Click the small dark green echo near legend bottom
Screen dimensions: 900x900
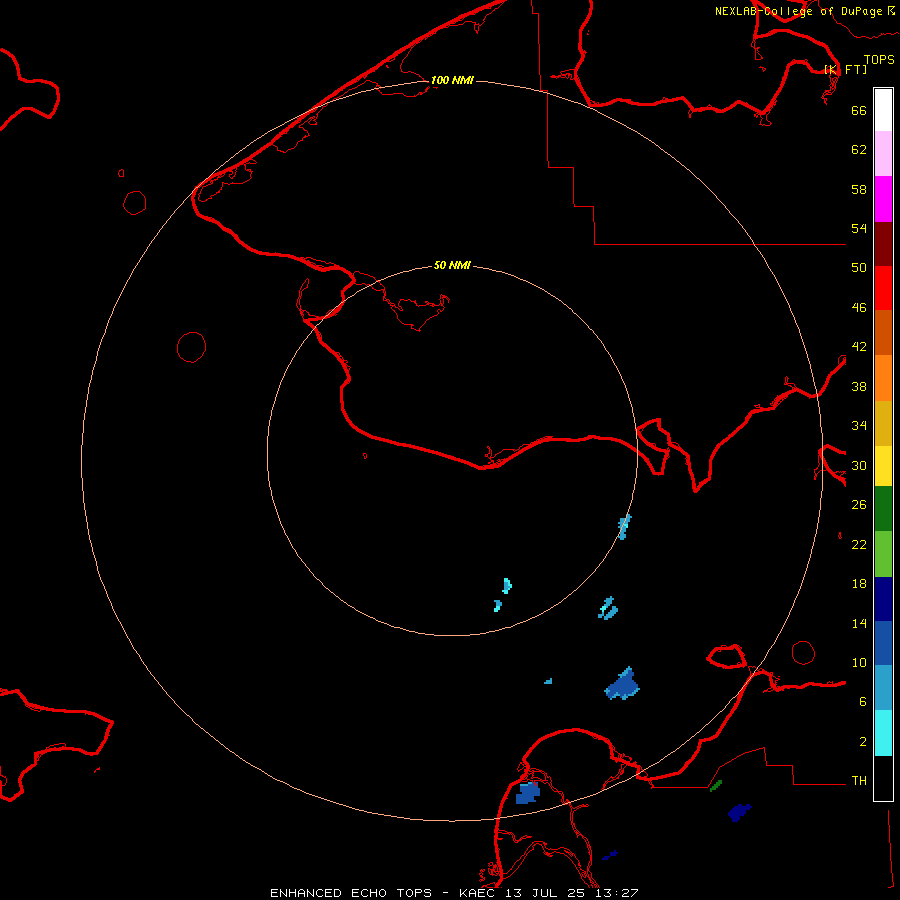(x=716, y=786)
